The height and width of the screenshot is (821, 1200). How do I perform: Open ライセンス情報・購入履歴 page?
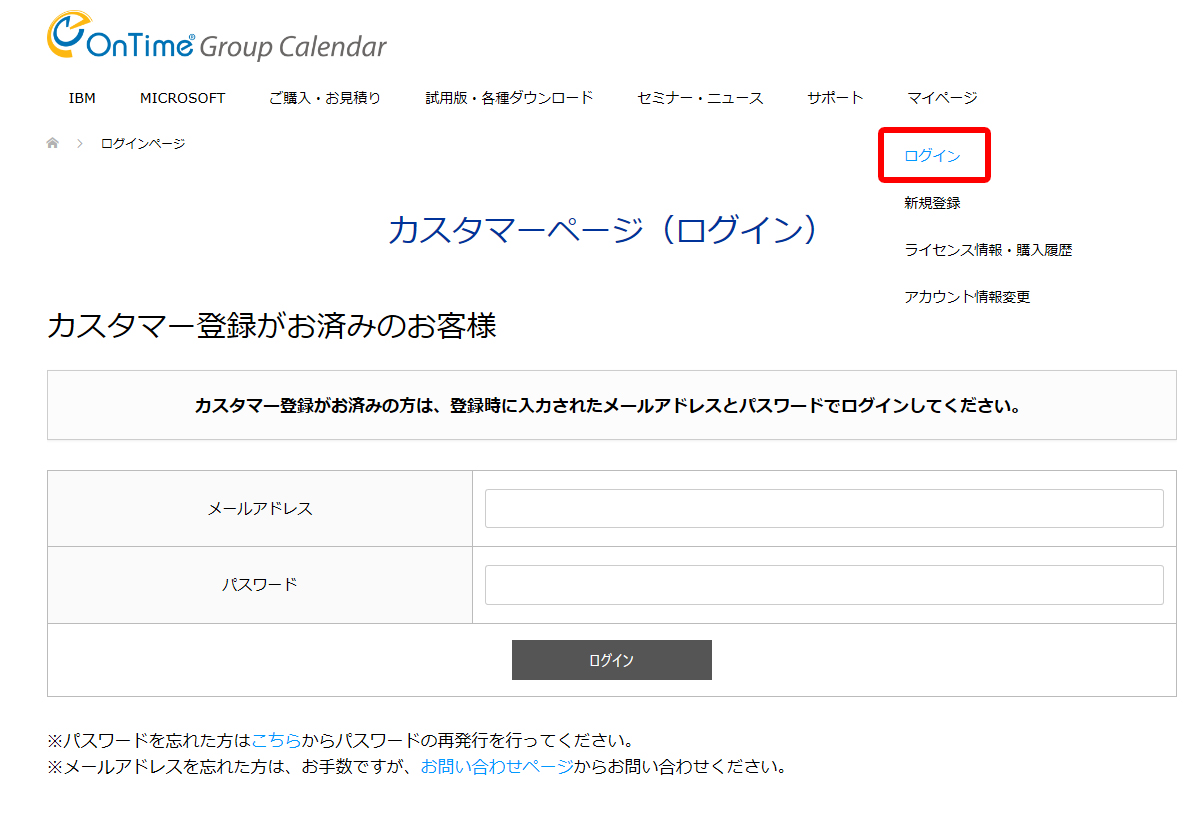(x=988, y=249)
